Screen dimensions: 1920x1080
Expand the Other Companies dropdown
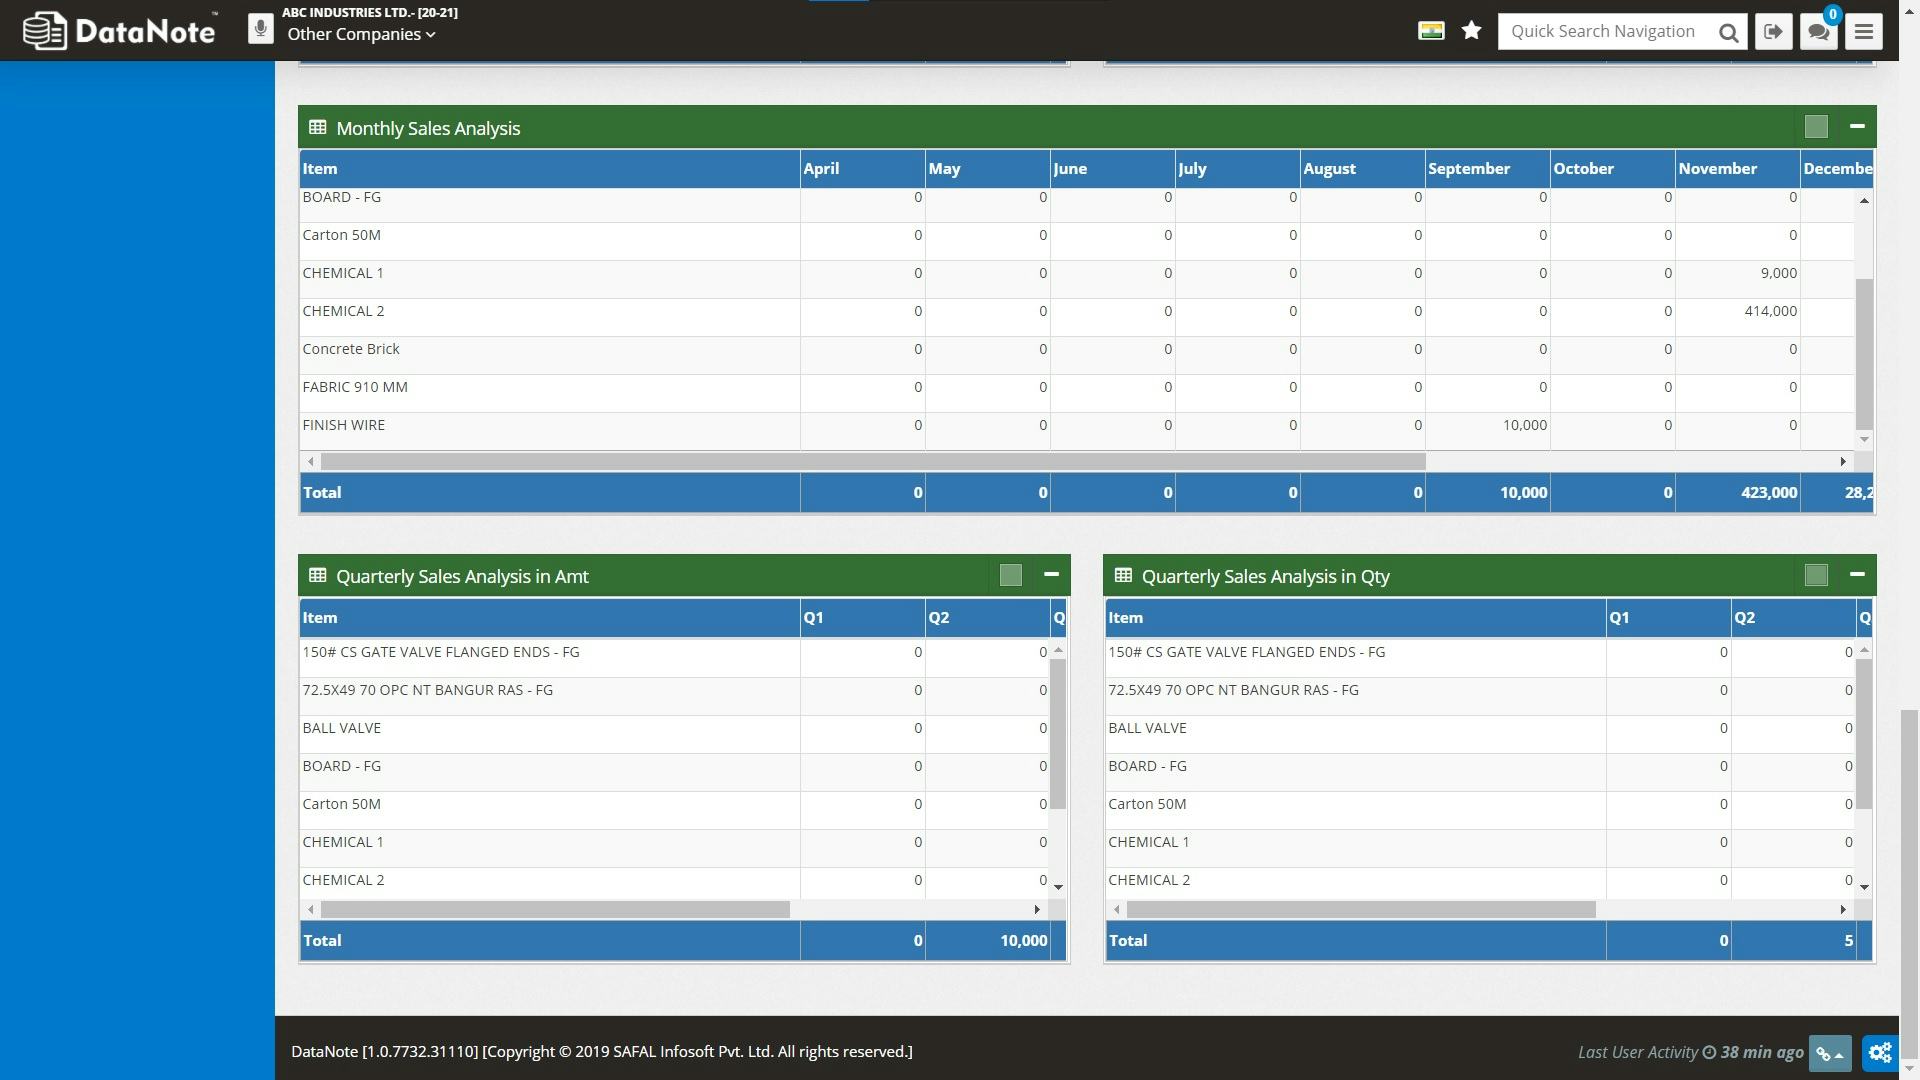361,35
